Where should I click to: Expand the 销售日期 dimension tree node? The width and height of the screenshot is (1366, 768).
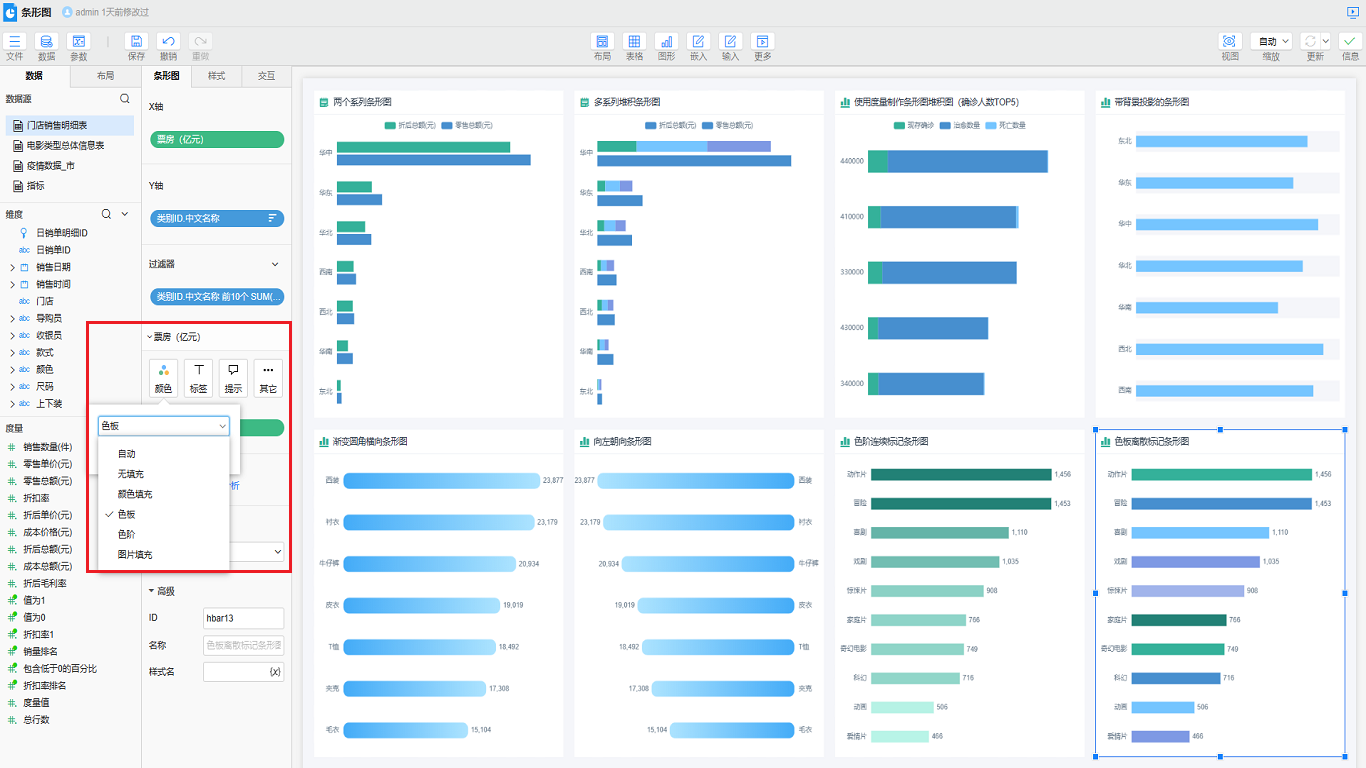coord(12,267)
